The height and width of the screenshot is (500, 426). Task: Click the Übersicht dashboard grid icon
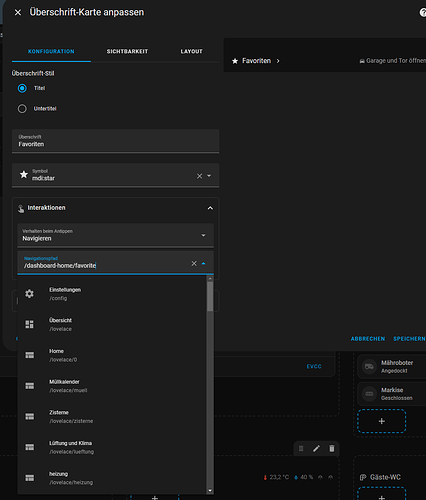pos(29,324)
